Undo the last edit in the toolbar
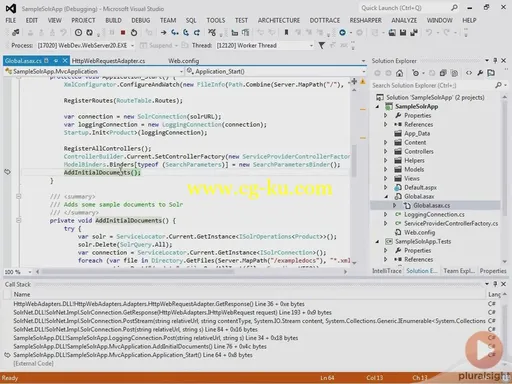512x384 pixels. [429, 32]
